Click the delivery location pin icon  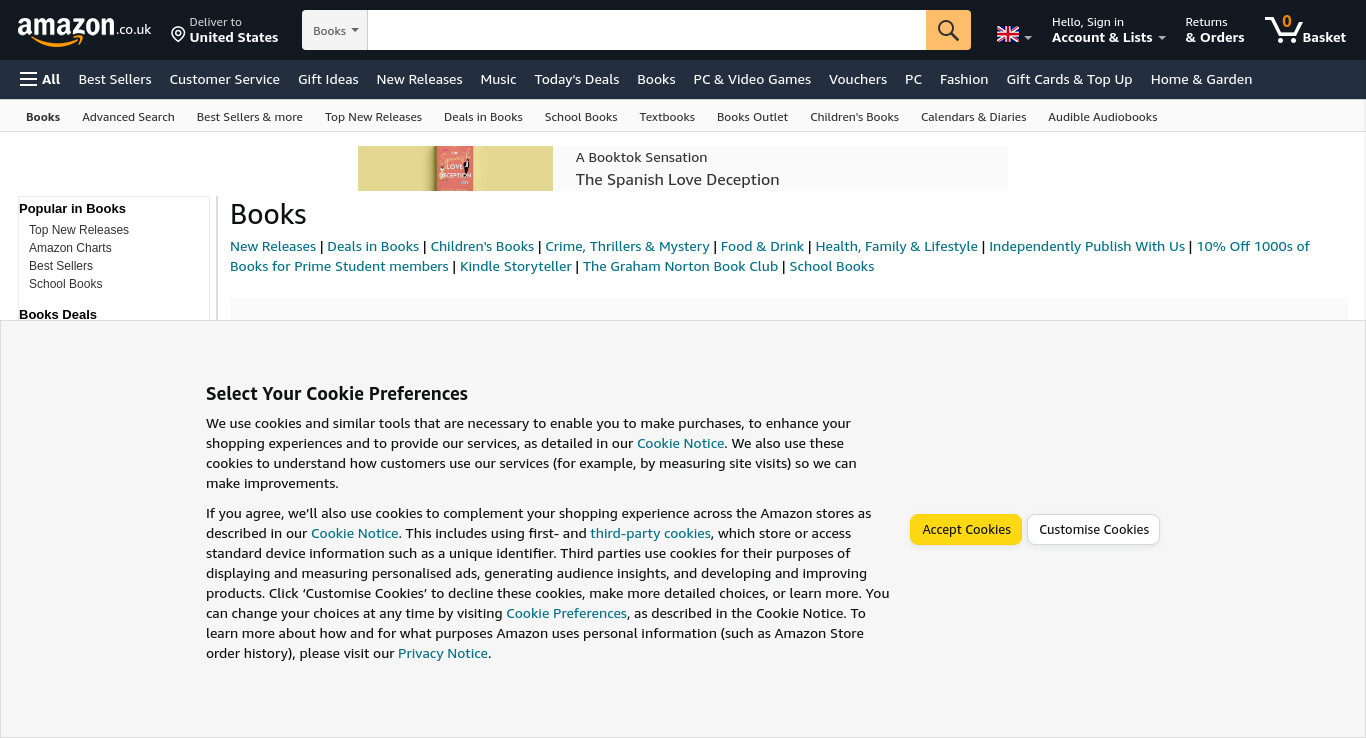(178, 34)
